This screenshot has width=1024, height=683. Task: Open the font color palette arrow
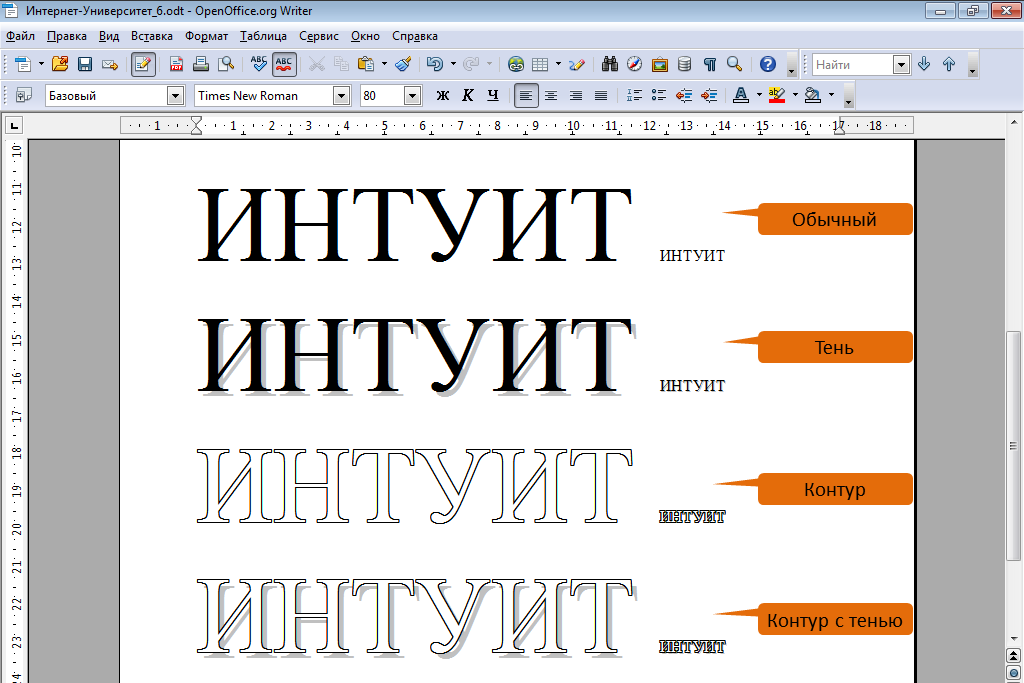[x=759, y=95]
